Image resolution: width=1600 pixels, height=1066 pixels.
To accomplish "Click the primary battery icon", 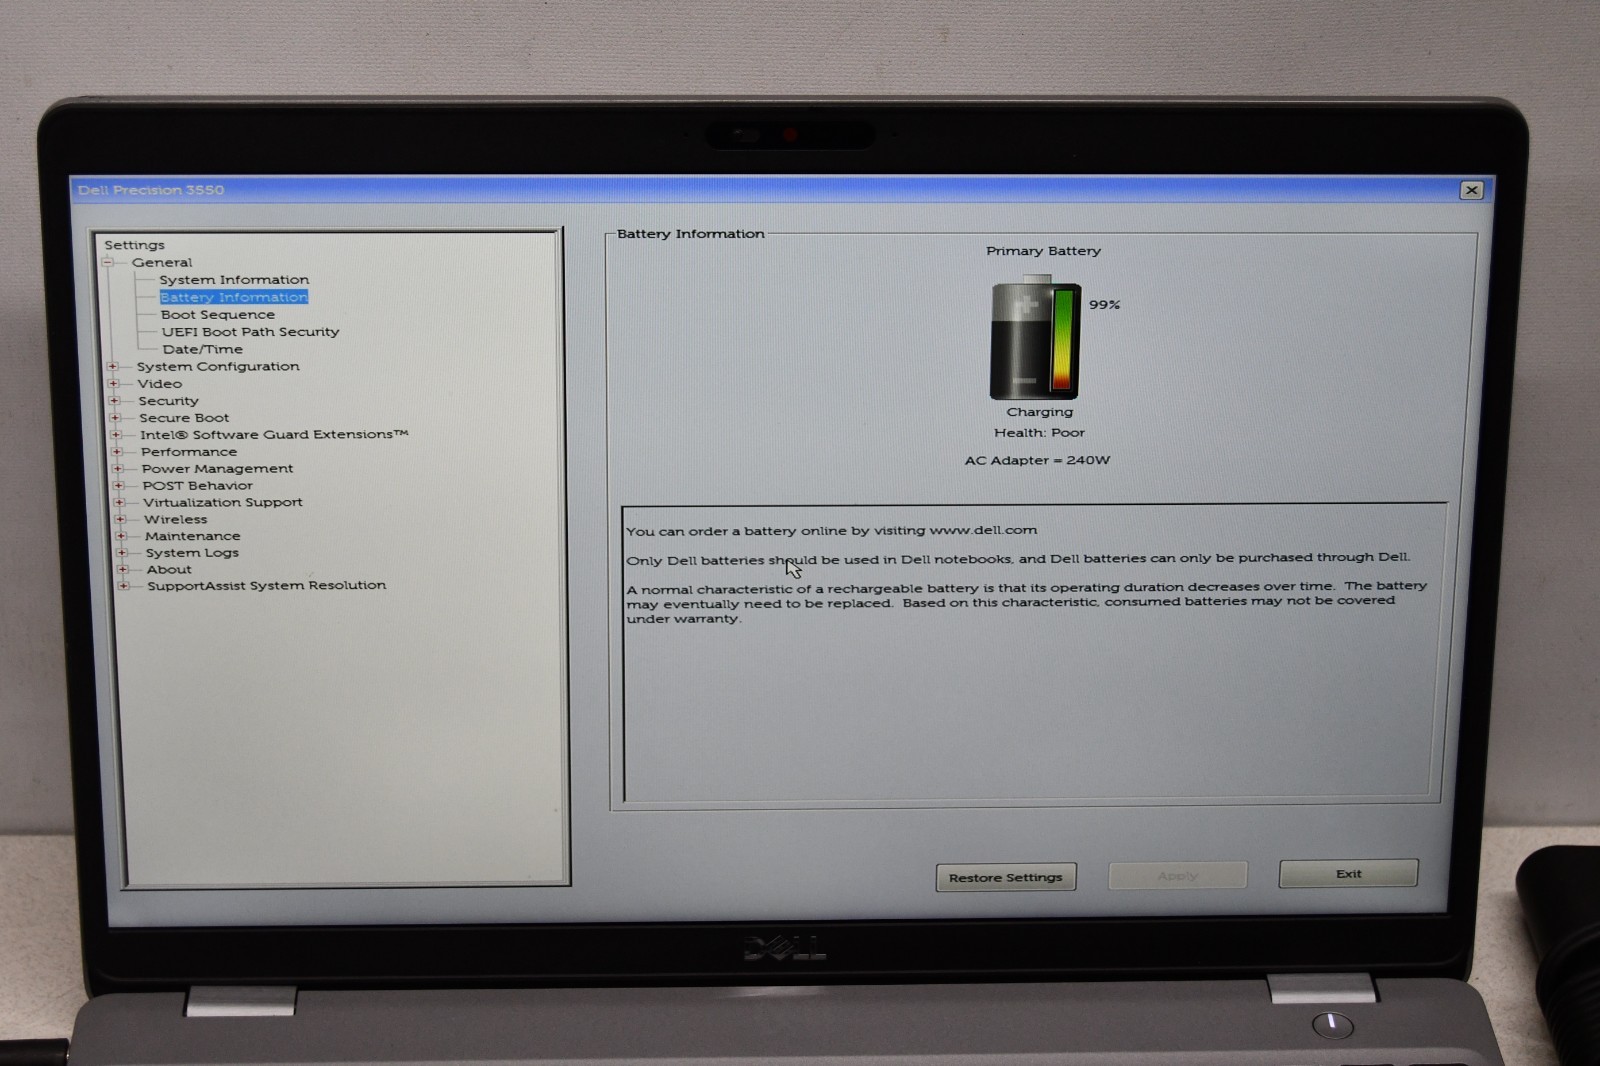I will click(1035, 338).
